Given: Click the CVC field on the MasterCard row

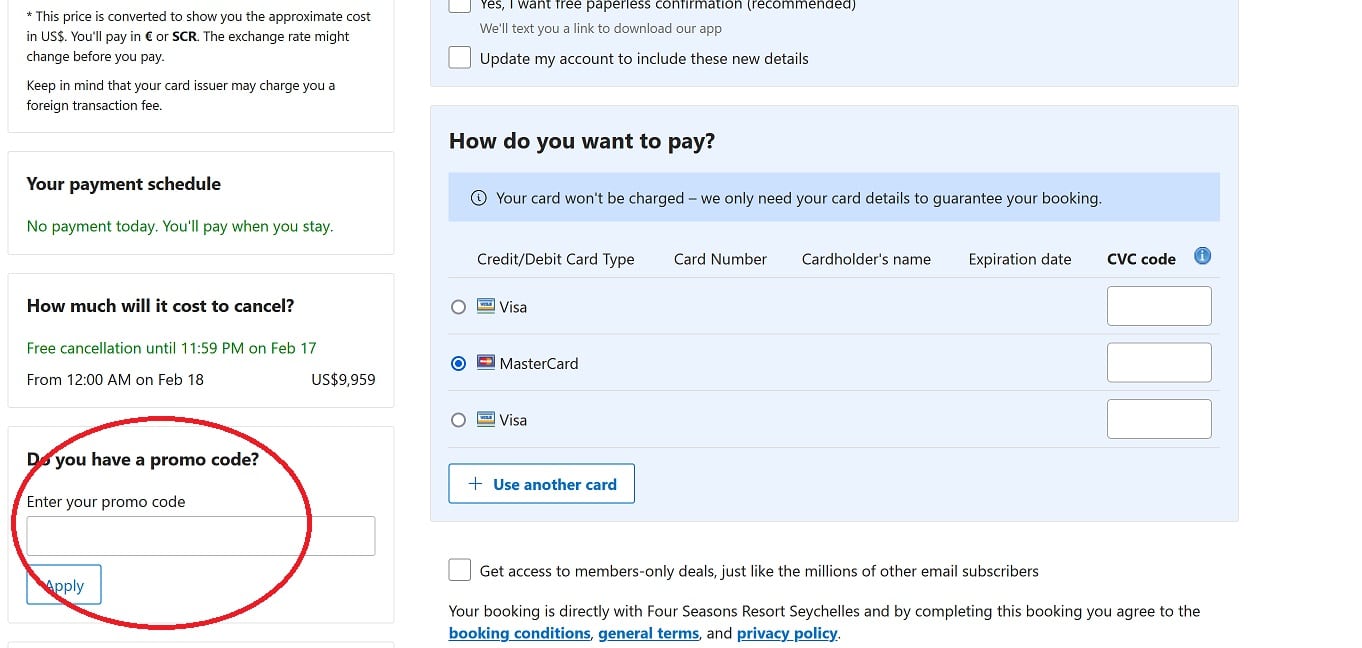Looking at the screenshot, I should (1158, 362).
